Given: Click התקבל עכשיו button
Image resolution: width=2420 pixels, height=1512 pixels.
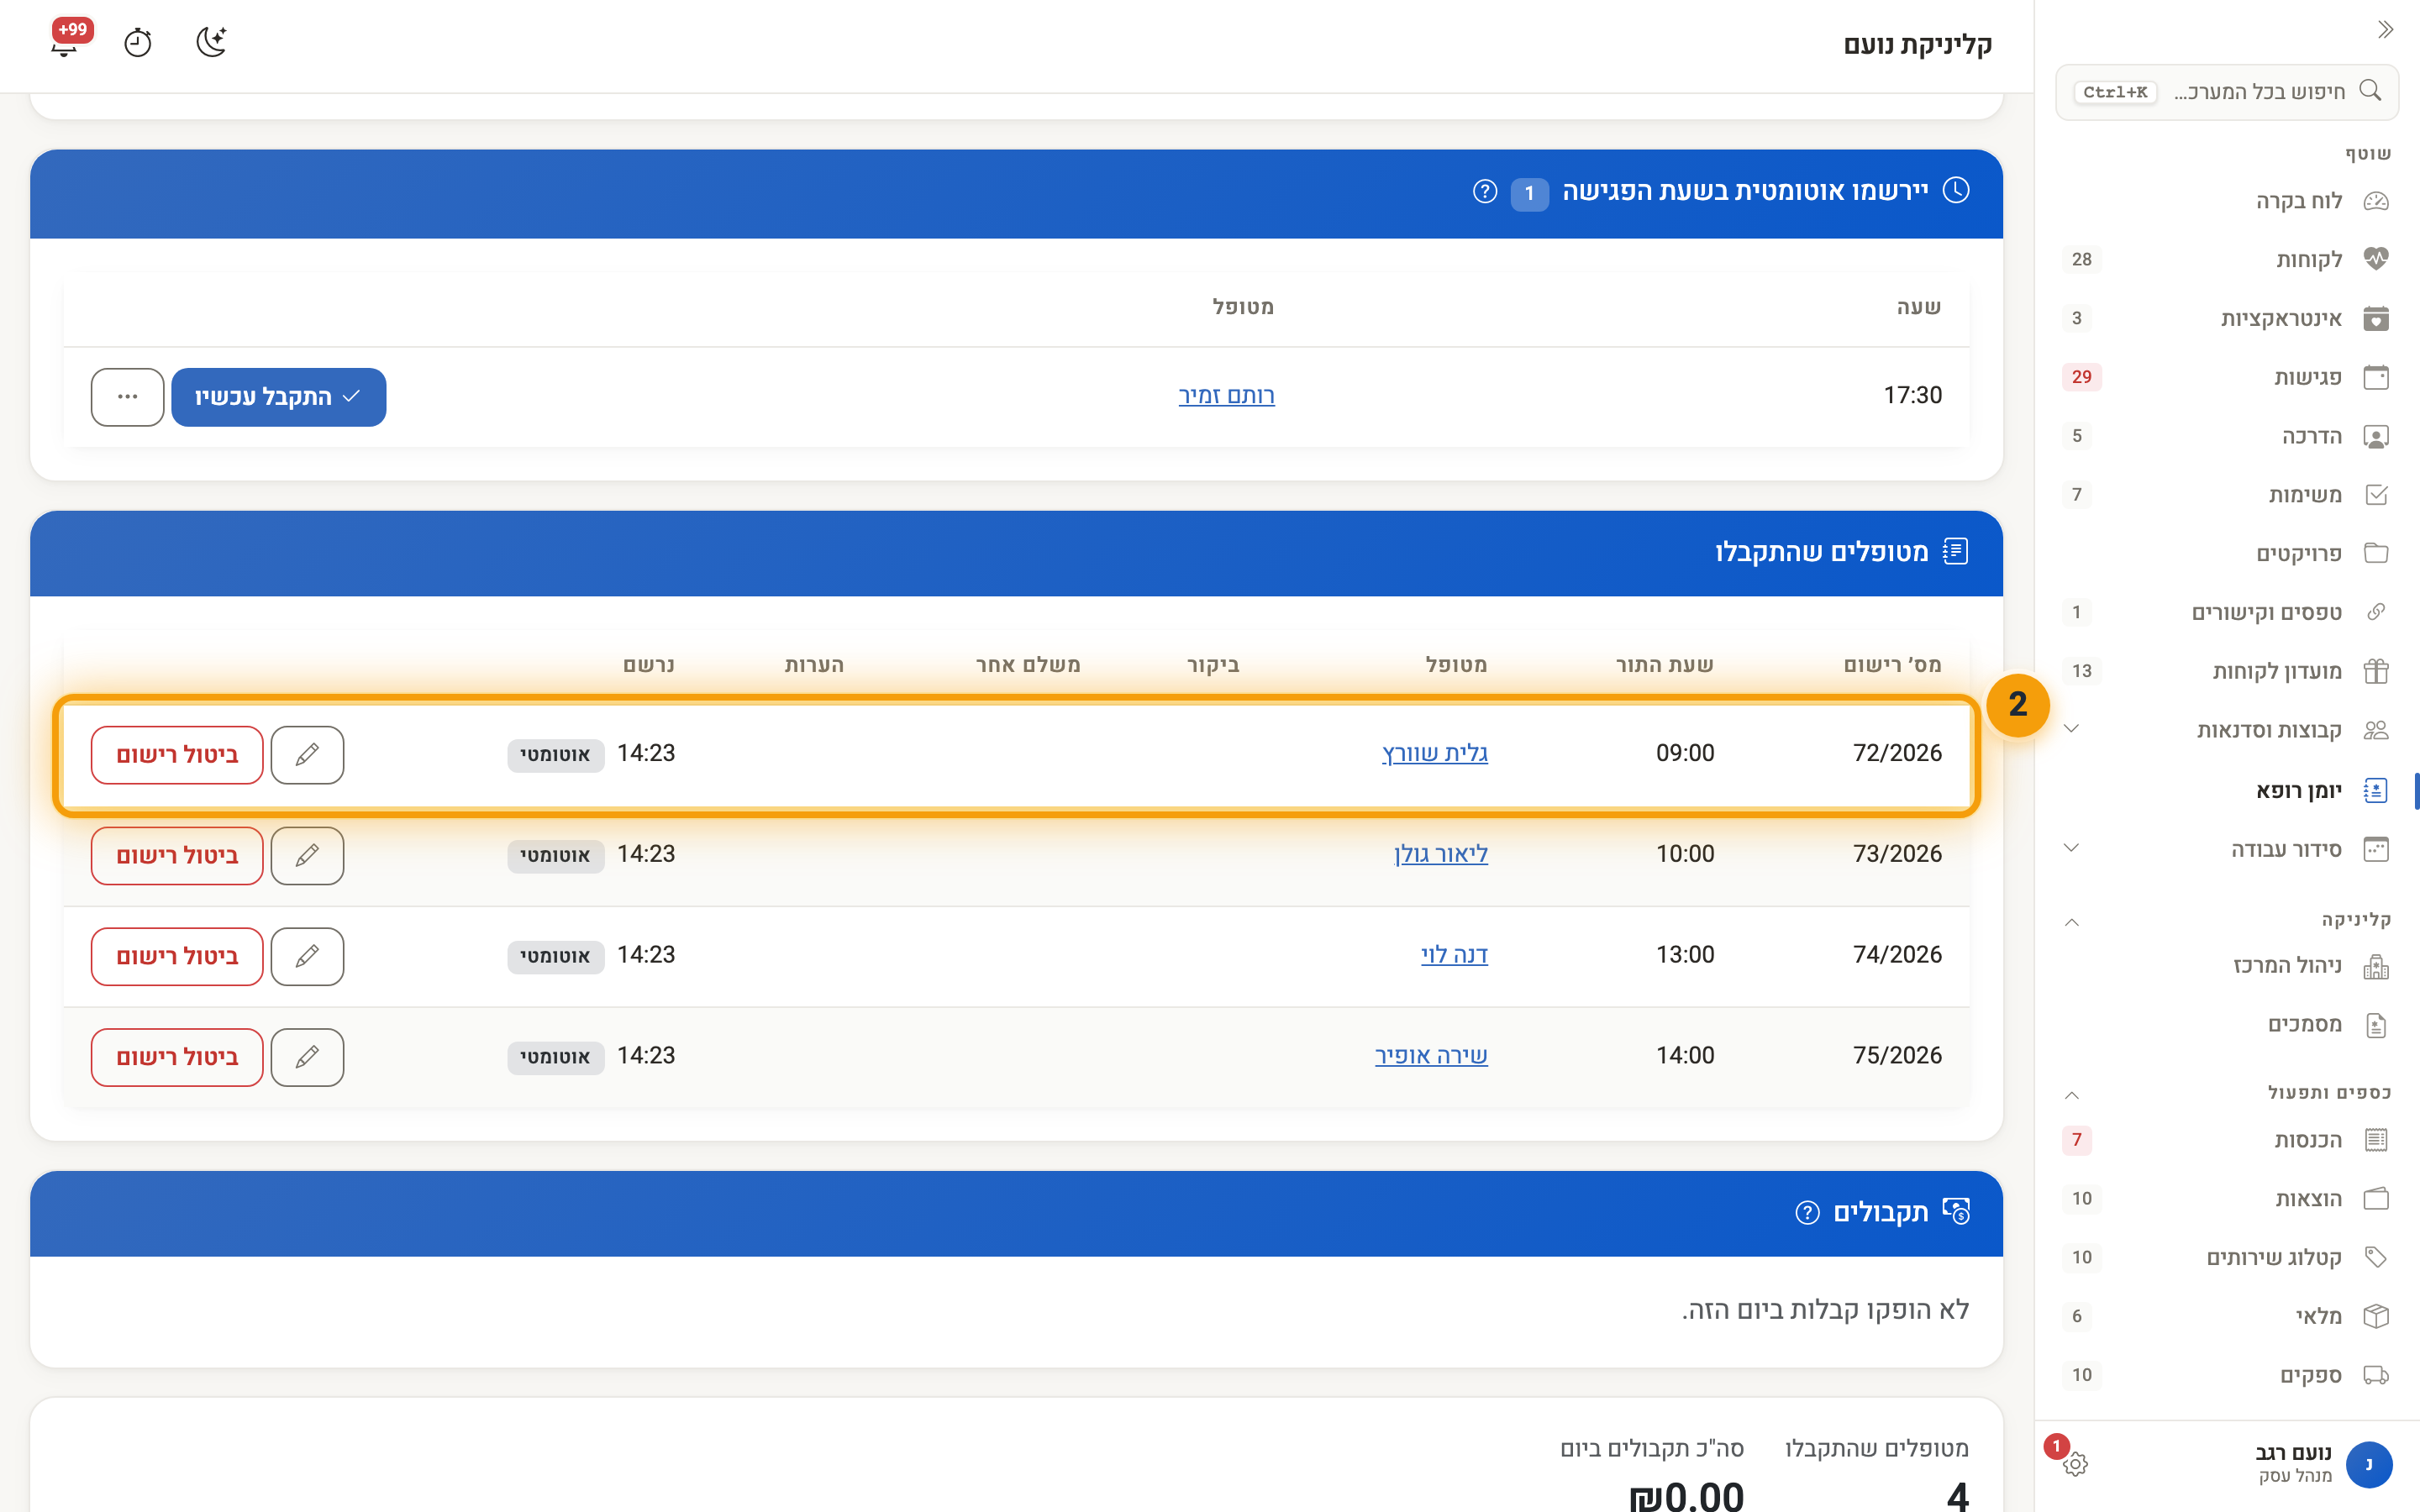Looking at the screenshot, I should (279, 397).
